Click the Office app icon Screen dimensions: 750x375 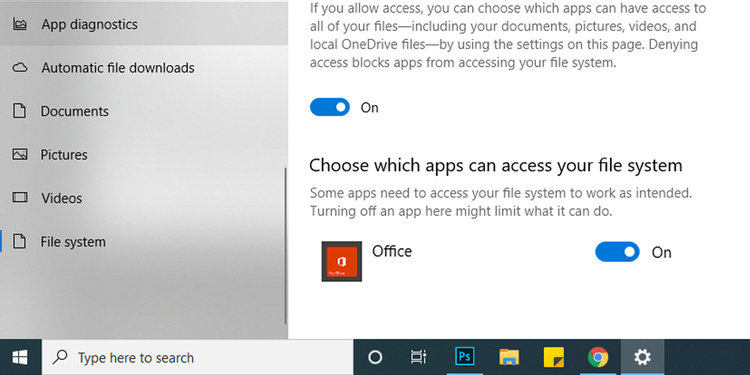point(342,261)
